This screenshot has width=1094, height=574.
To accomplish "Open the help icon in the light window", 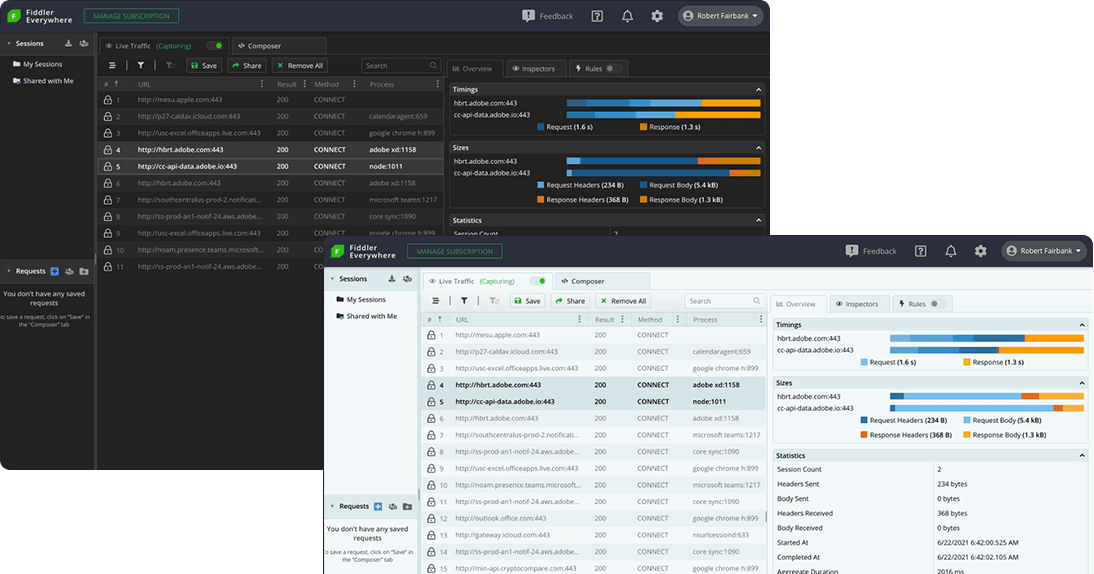I will tap(921, 250).
